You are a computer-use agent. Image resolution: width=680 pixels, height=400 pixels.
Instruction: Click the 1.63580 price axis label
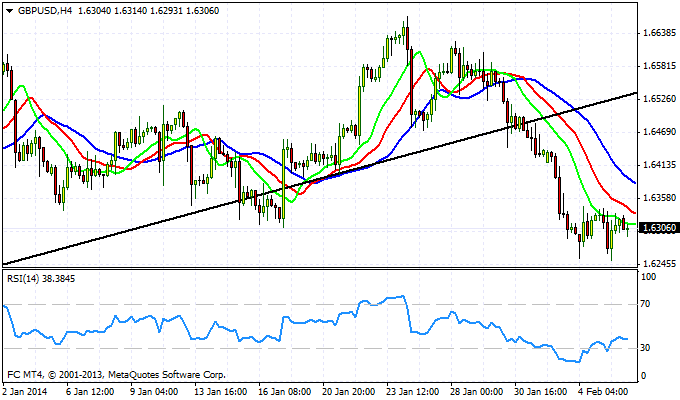click(658, 198)
